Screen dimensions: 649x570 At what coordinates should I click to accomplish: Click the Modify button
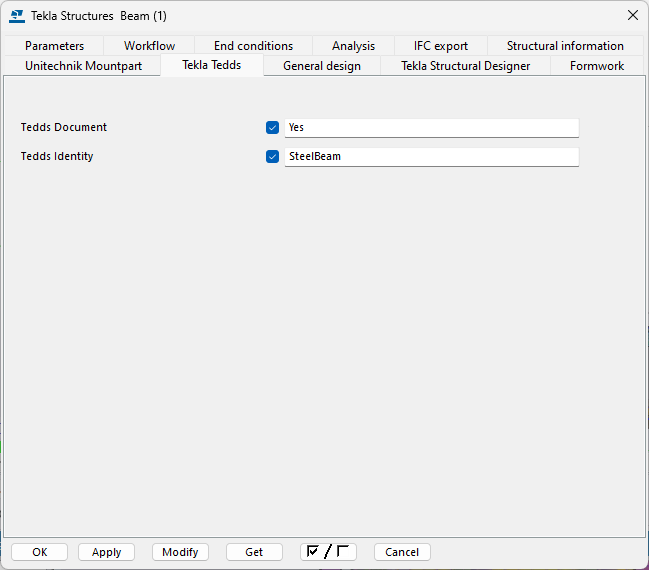180,552
